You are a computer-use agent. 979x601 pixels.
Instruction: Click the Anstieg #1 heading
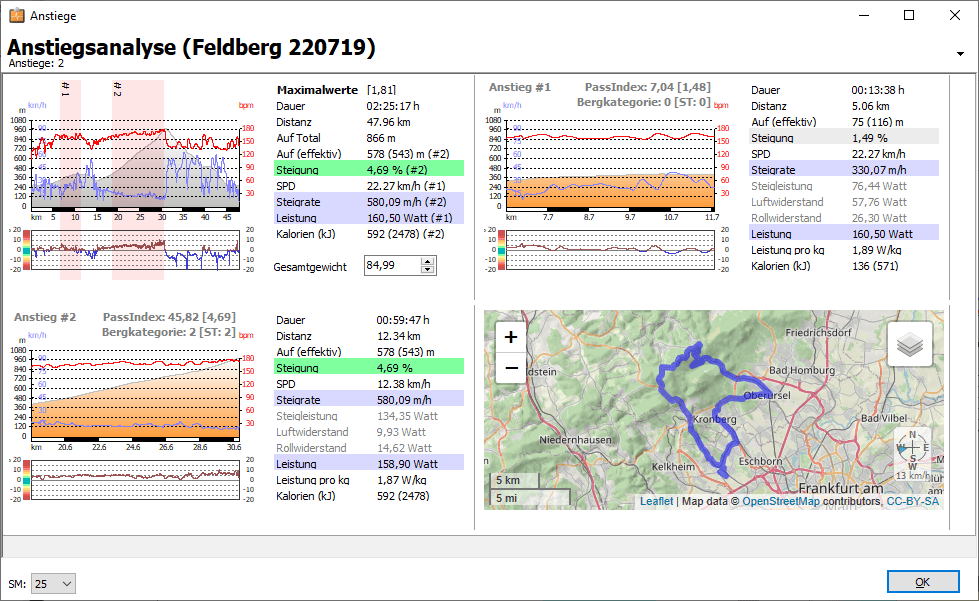coord(519,87)
